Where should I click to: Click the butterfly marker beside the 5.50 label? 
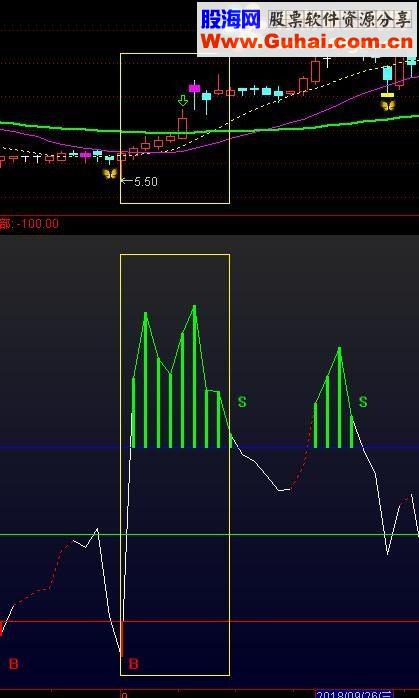(x=110, y=174)
